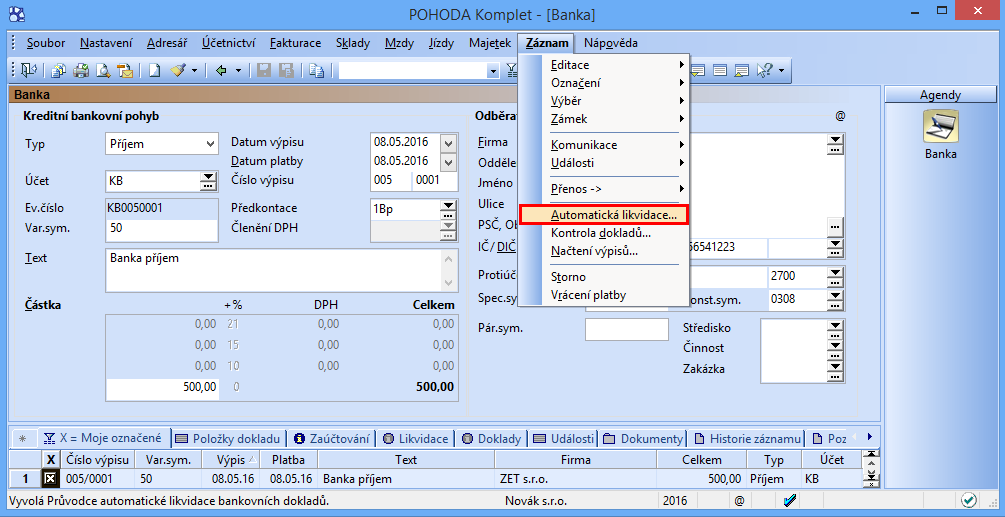Open dropdown arrow beside the broom icon
Image resolution: width=1005 pixels, height=517 pixels.
[194, 70]
